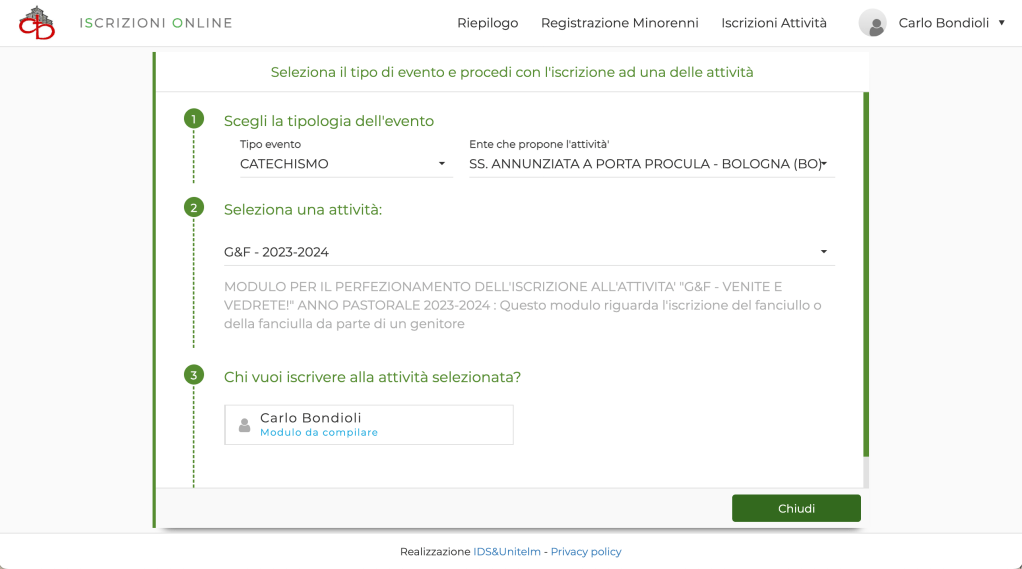This screenshot has width=1022, height=569.
Task: Click the person icon in Carlo Bondioli card
Action: (245, 425)
